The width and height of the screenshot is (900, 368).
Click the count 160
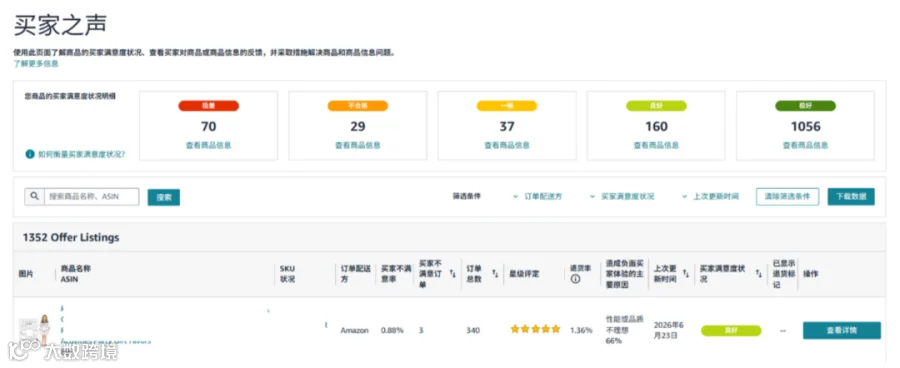[656, 126]
